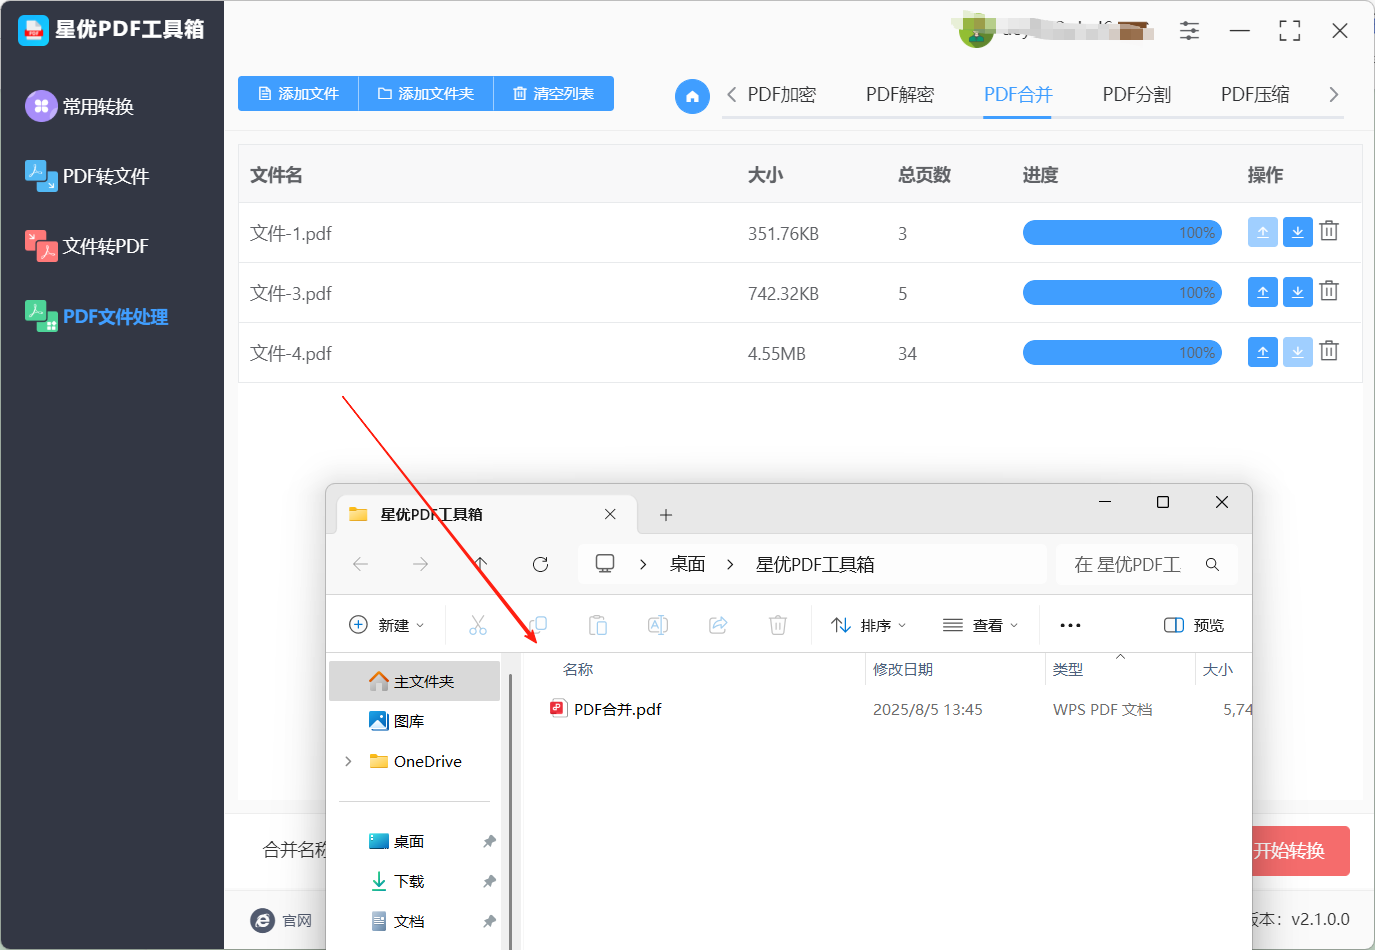Screen dimensions: 1375x950
Task: Expand breadcrumb chevron after PC icon
Action: [643, 564]
